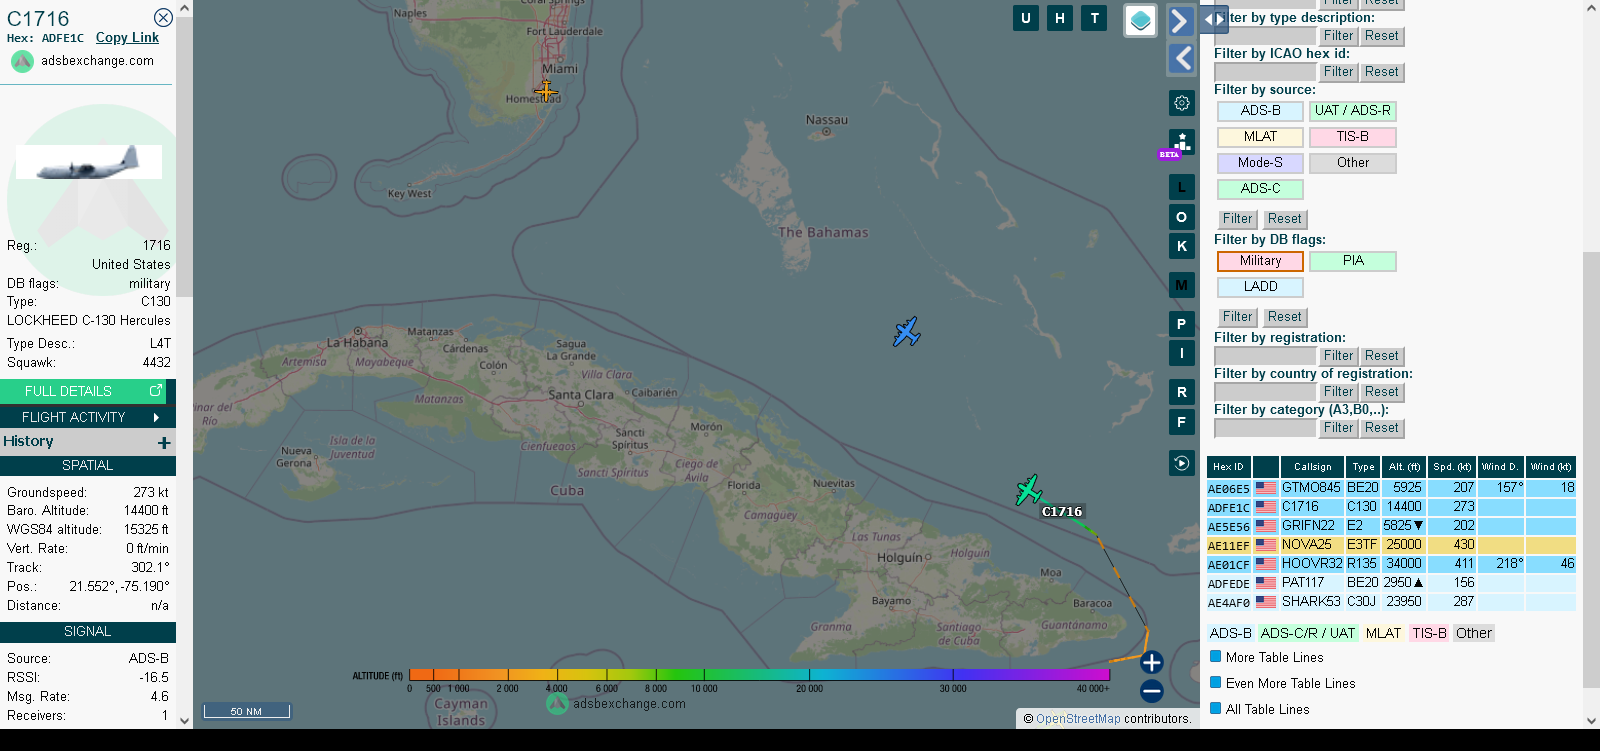Sort table by Hex ID column
Image resolution: width=1600 pixels, height=751 pixels.
[1228, 467]
